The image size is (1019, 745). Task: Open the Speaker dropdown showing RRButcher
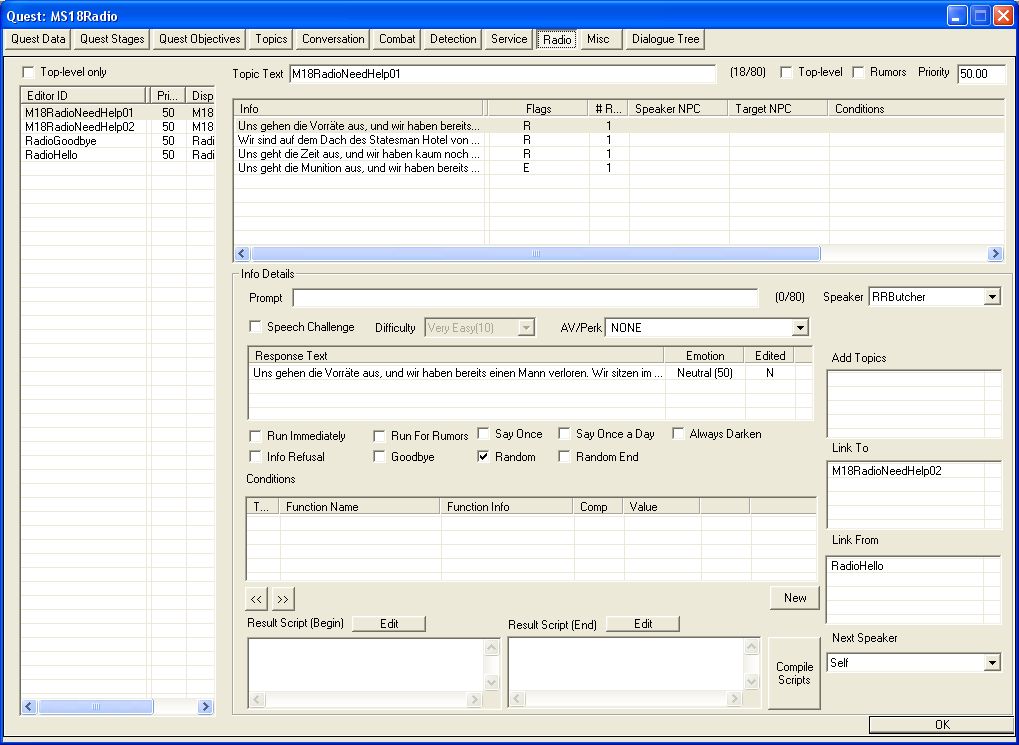pos(992,297)
